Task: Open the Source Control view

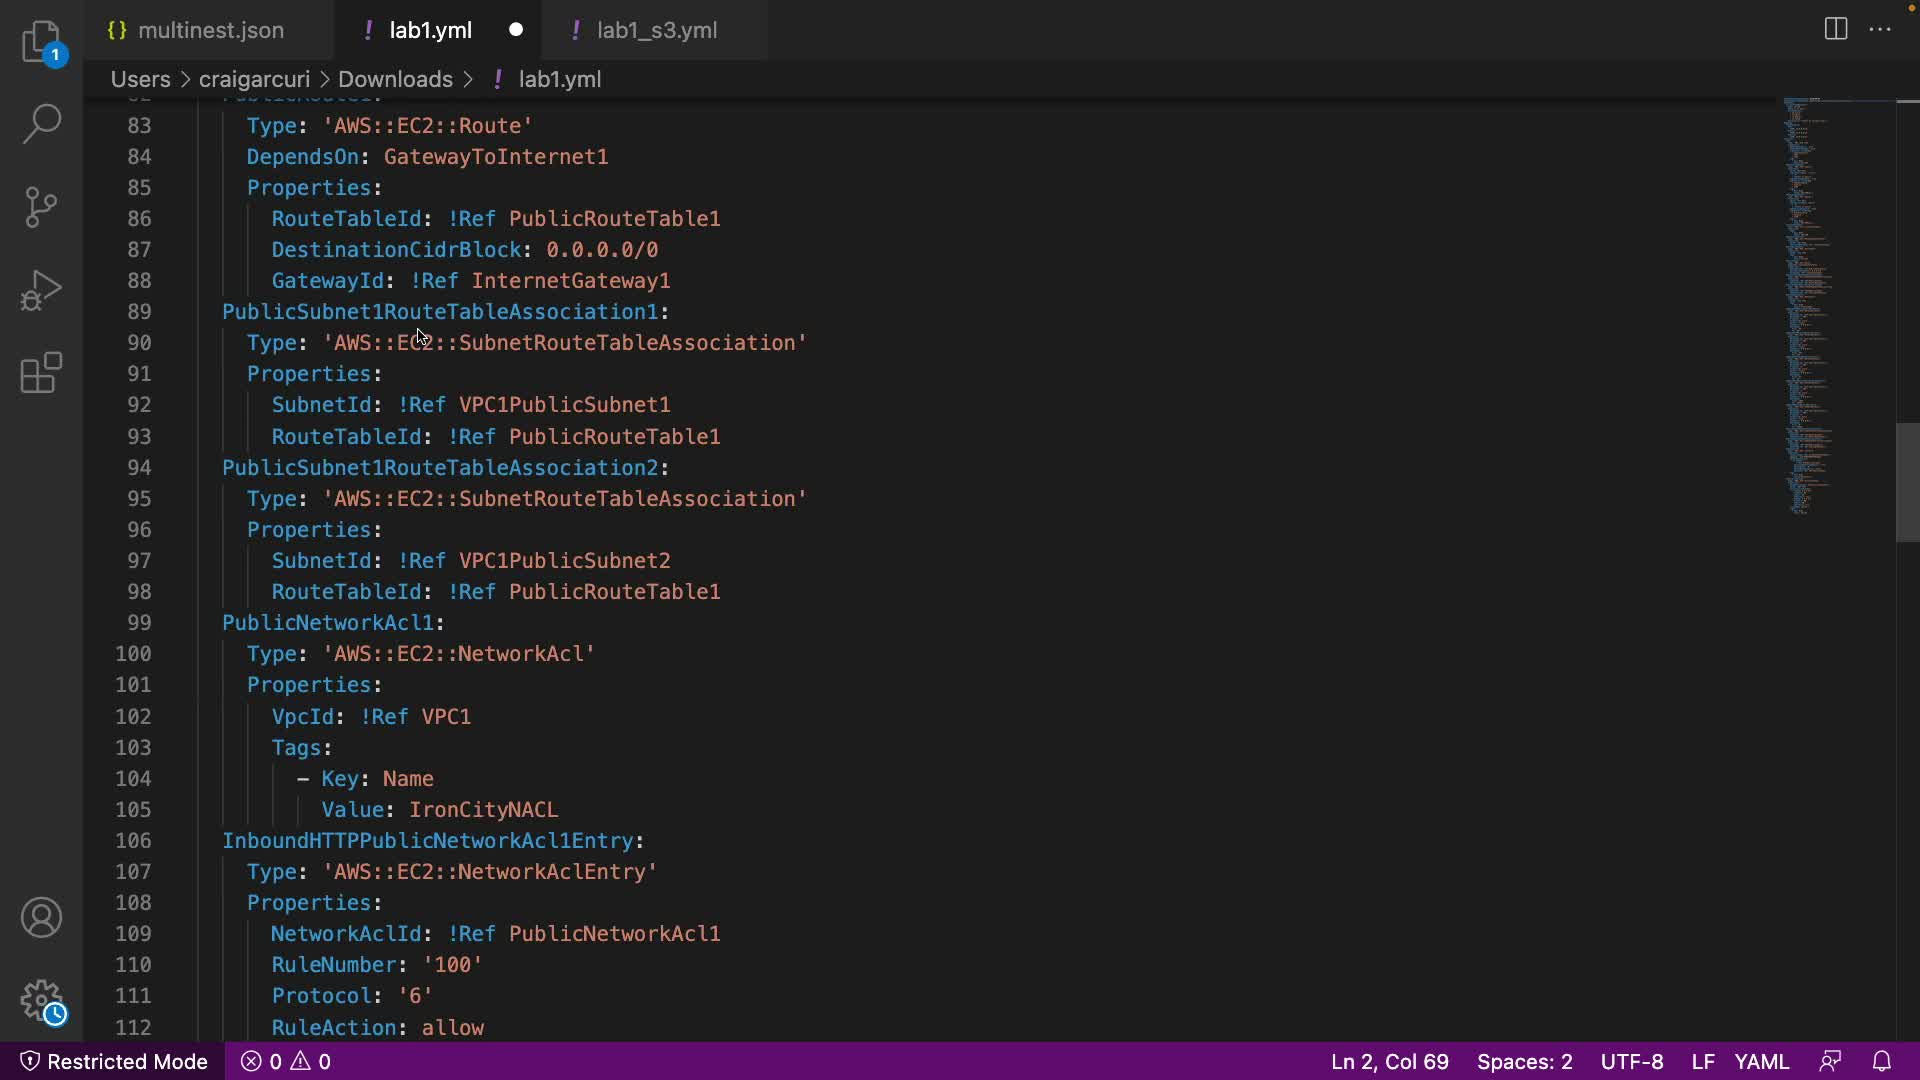Action: pos(41,207)
